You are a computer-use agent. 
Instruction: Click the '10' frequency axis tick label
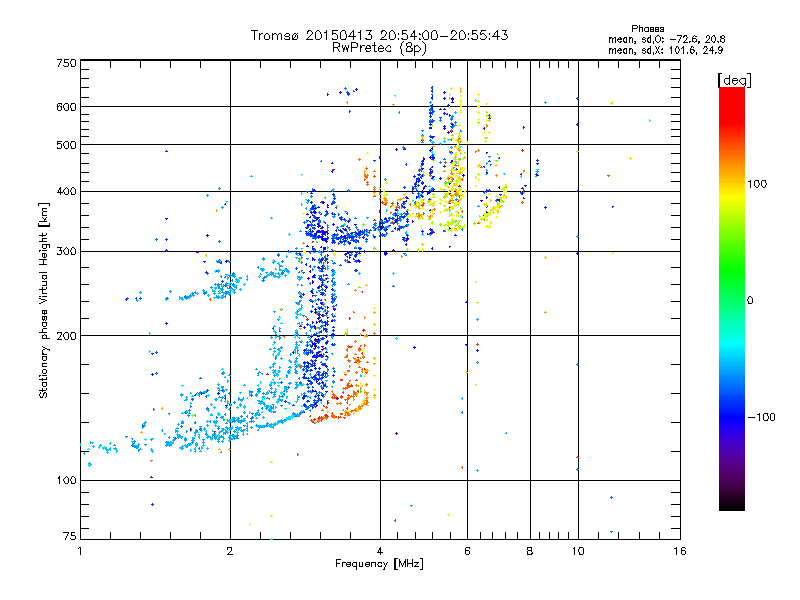pos(578,551)
